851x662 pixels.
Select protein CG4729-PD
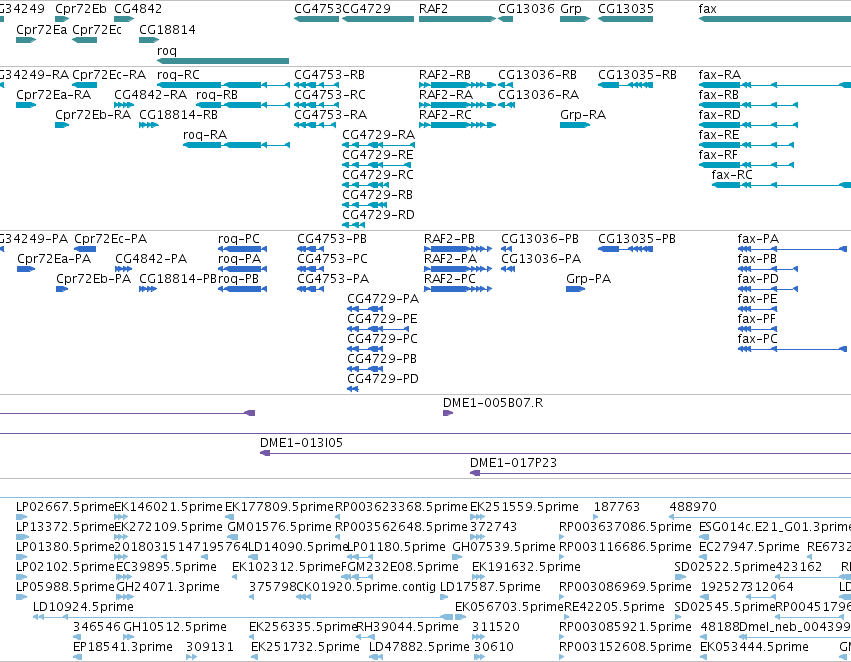point(353,389)
